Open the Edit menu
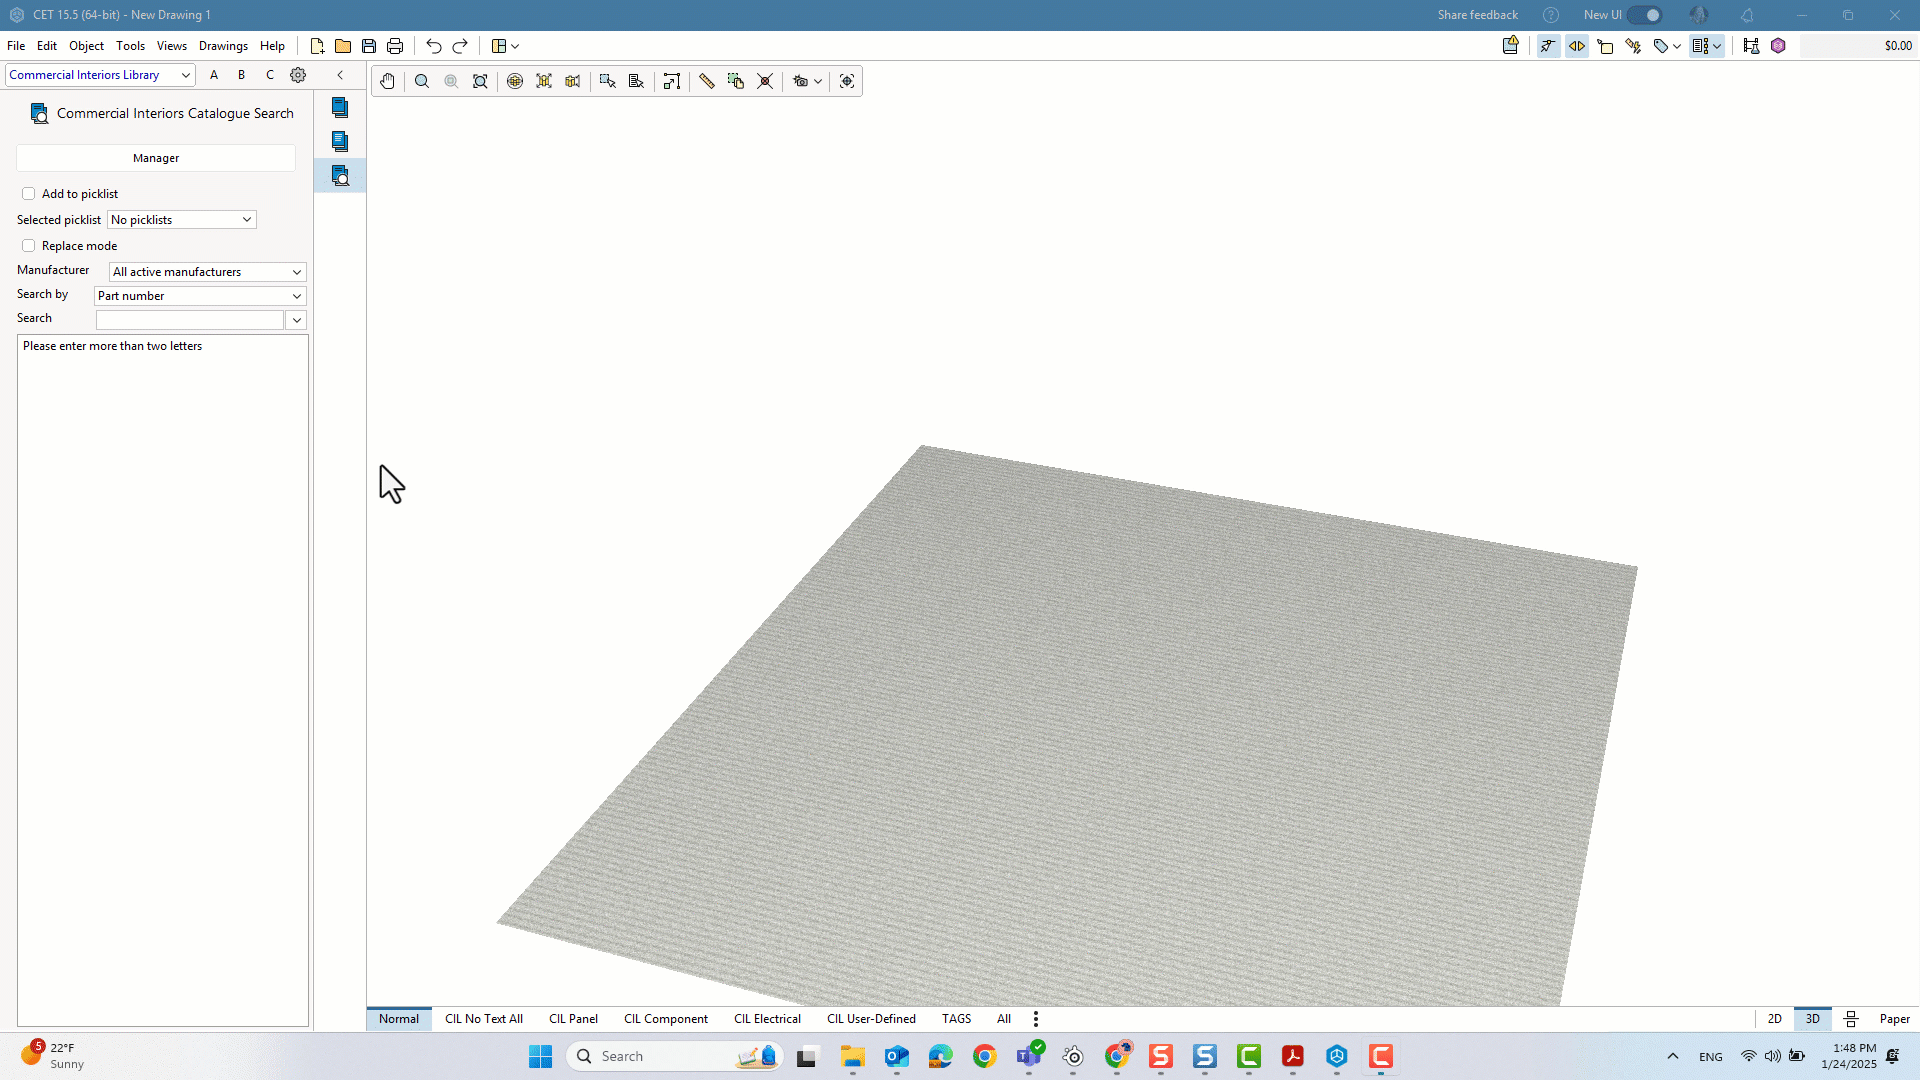This screenshot has height=1080, width=1920. 47,46
